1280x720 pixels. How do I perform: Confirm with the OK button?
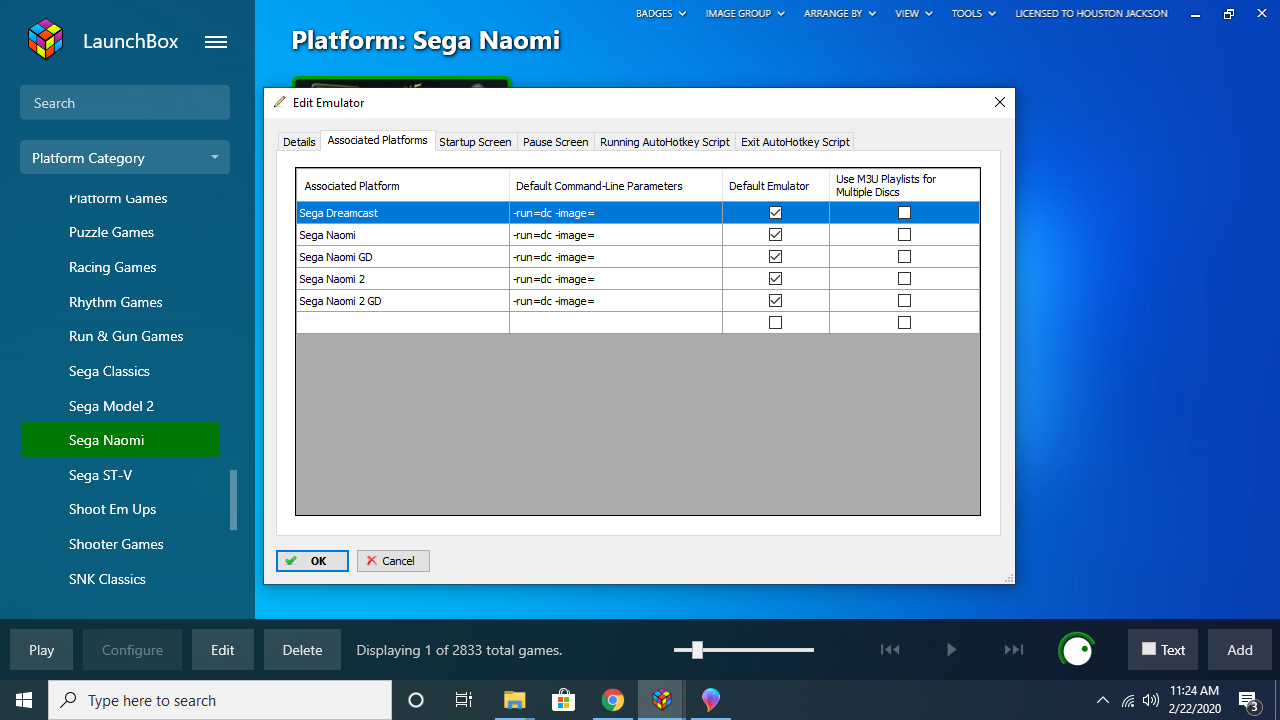tap(312, 561)
